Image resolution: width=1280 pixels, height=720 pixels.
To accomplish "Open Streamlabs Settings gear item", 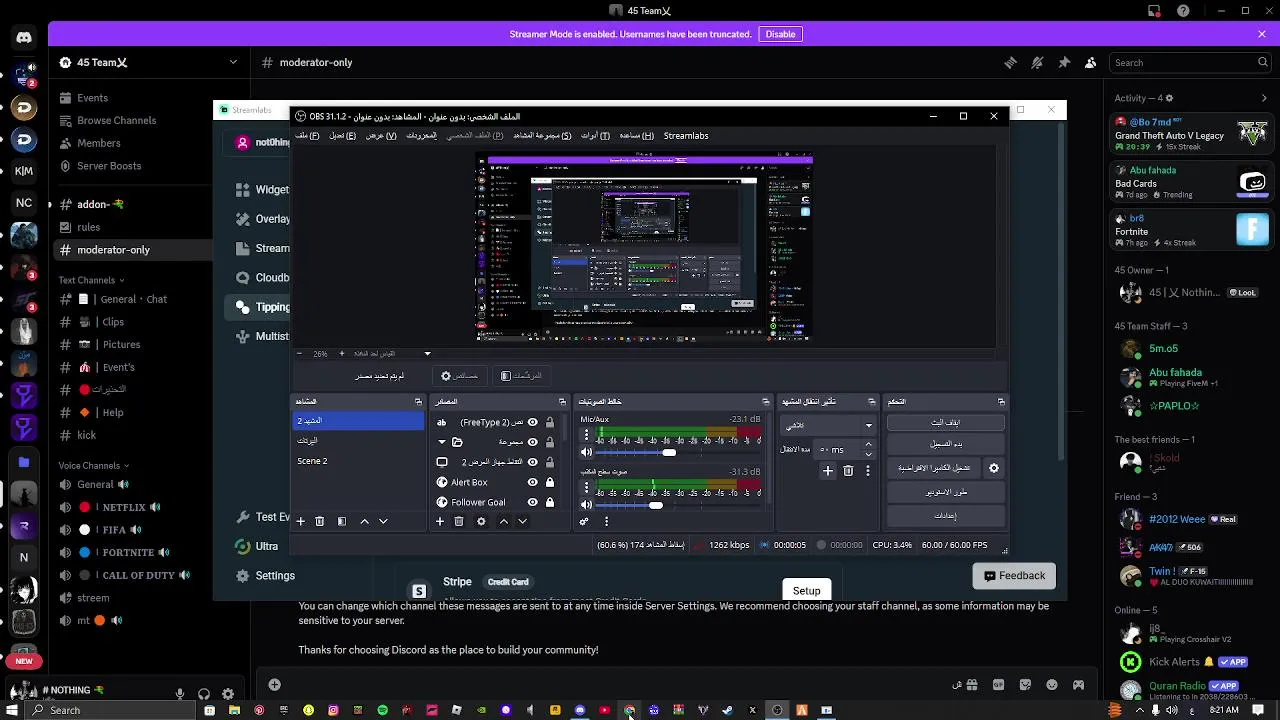I will [x=265, y=576].
